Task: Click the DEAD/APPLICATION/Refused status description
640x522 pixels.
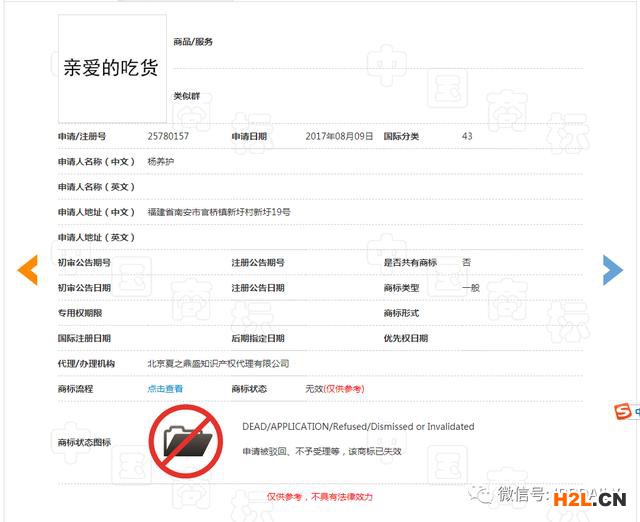Action: [x=358, y=427]
